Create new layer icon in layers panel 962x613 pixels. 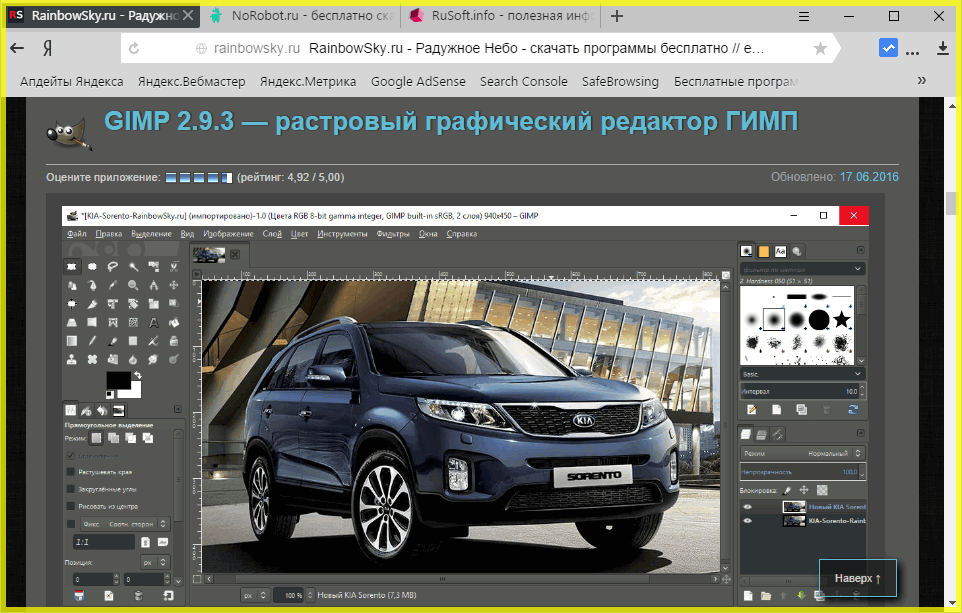748,595
